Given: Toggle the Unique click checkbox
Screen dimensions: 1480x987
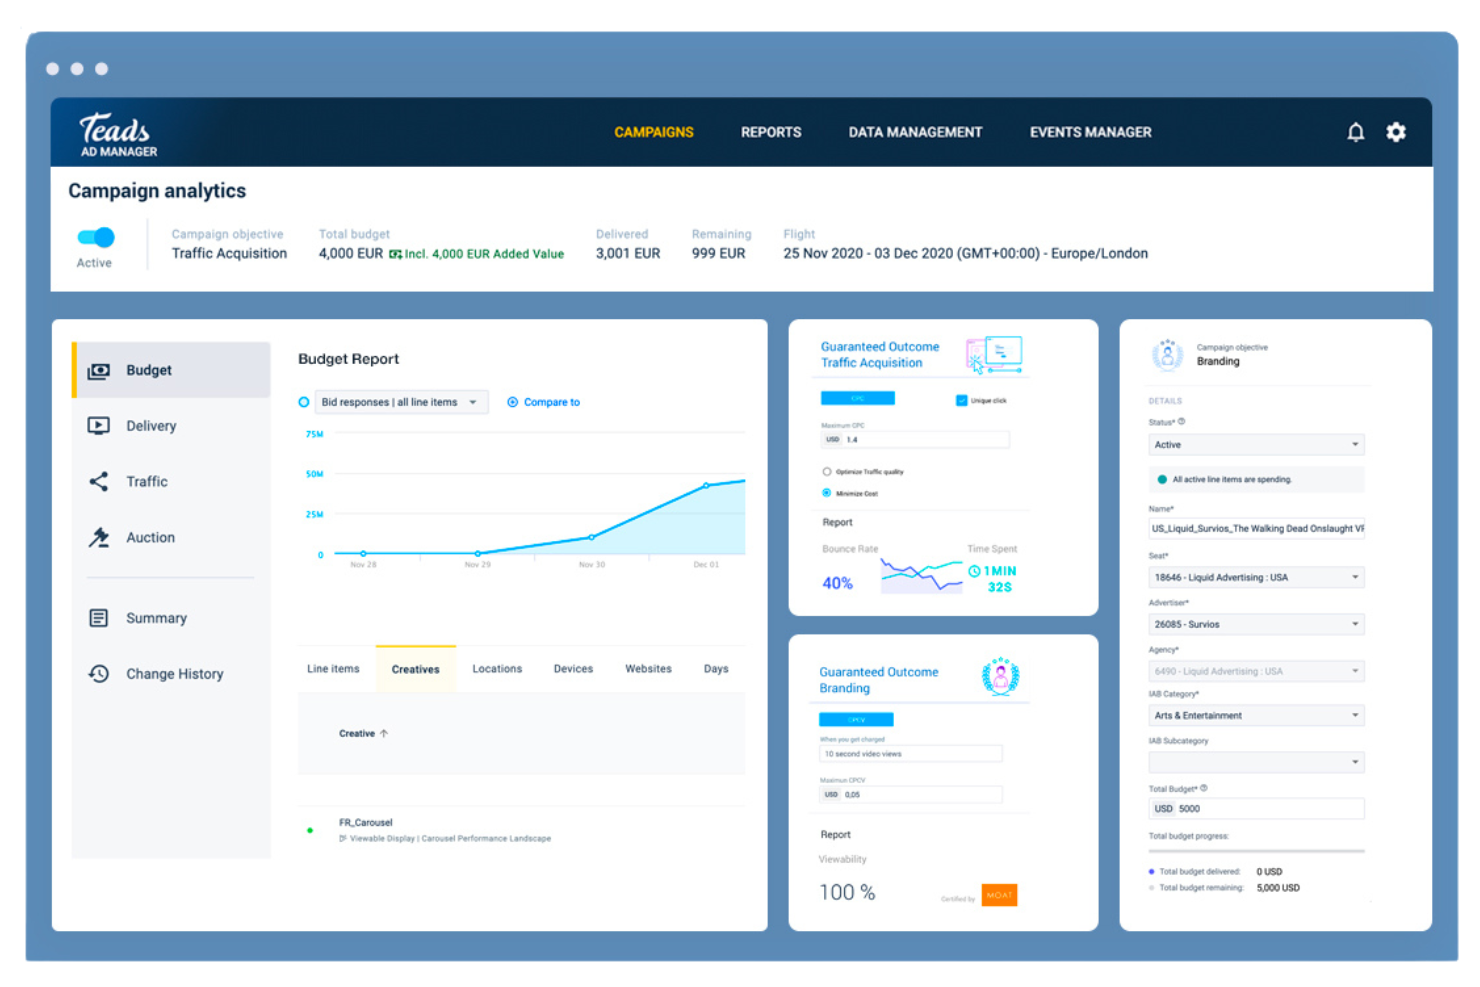Looking at the screenshot, I should (961, 400).
